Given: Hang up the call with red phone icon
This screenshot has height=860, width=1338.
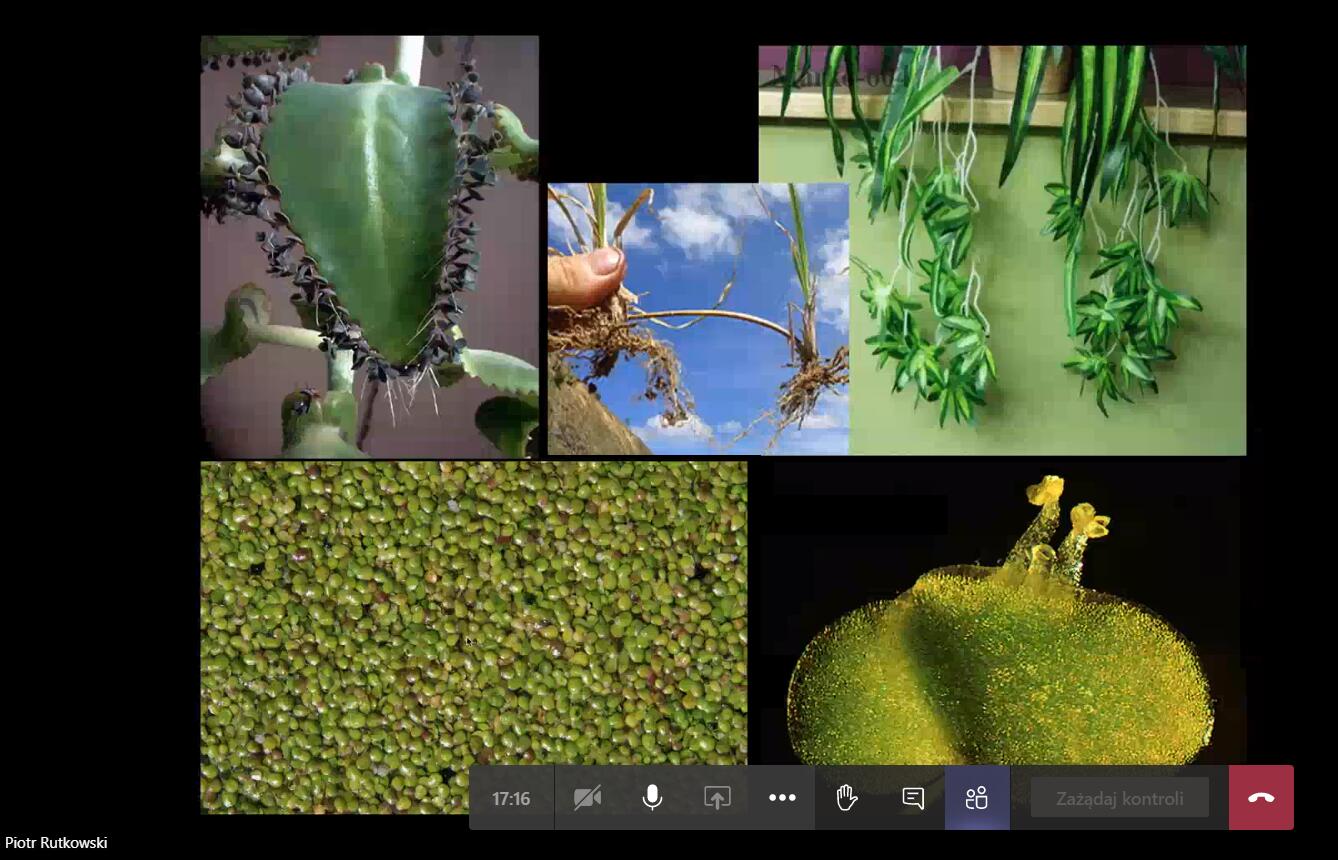Looking at the screenshot, I should click(1261, 798).
